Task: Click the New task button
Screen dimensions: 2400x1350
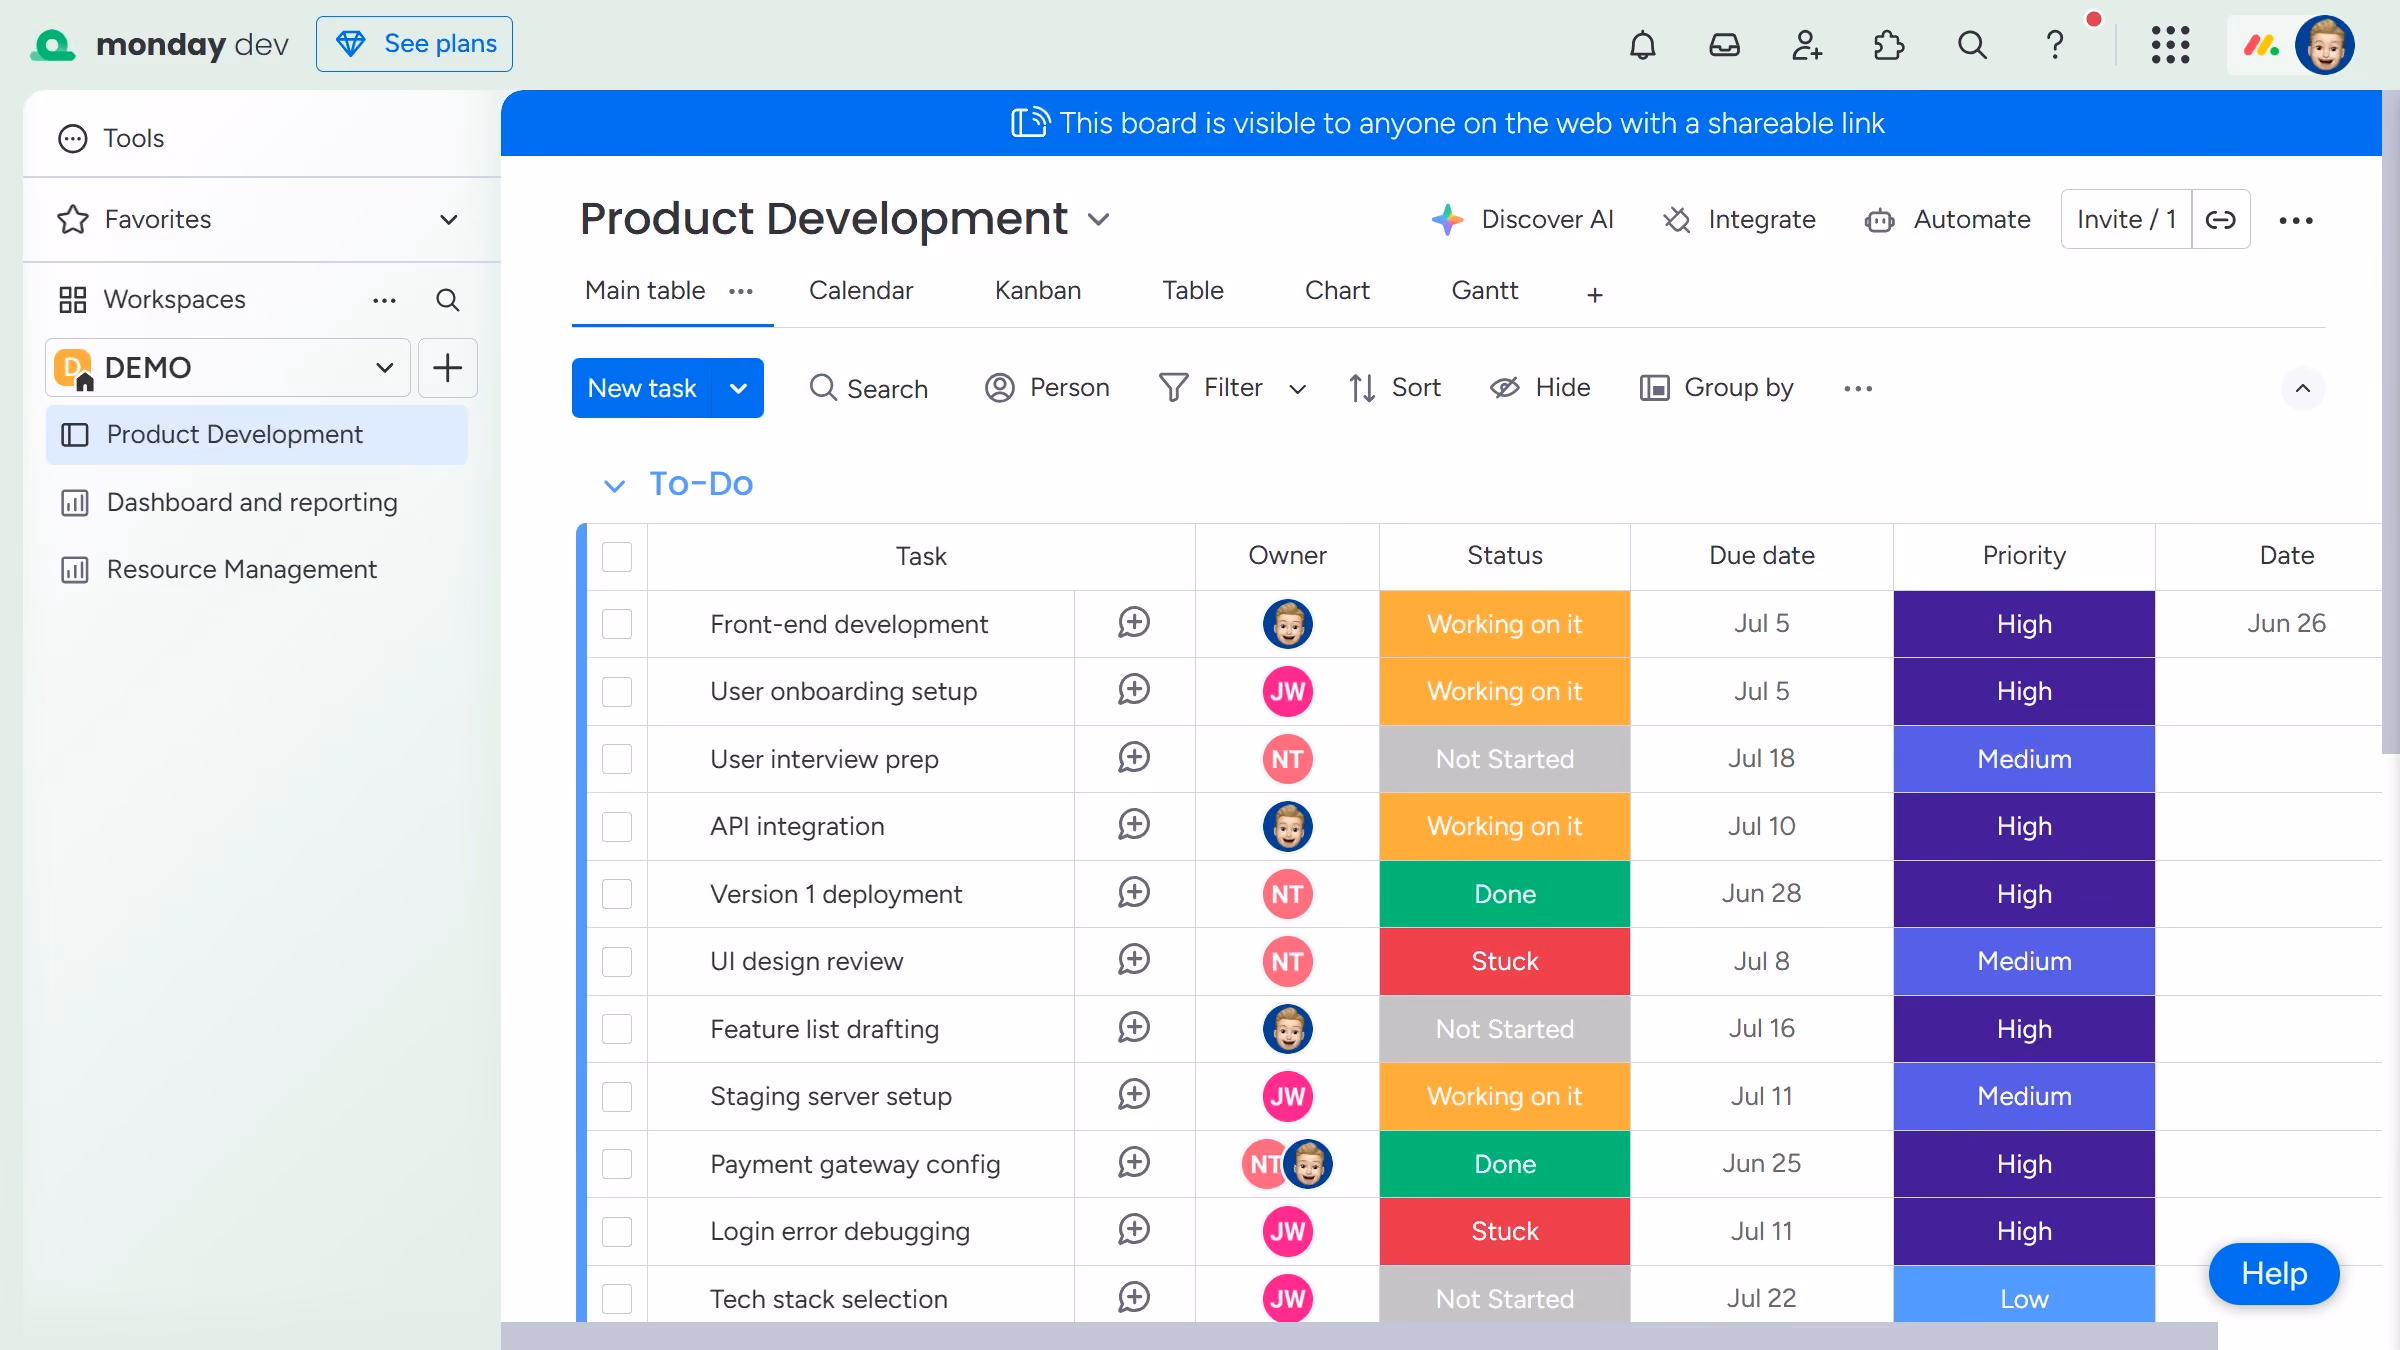Action: tap(641, 388)
